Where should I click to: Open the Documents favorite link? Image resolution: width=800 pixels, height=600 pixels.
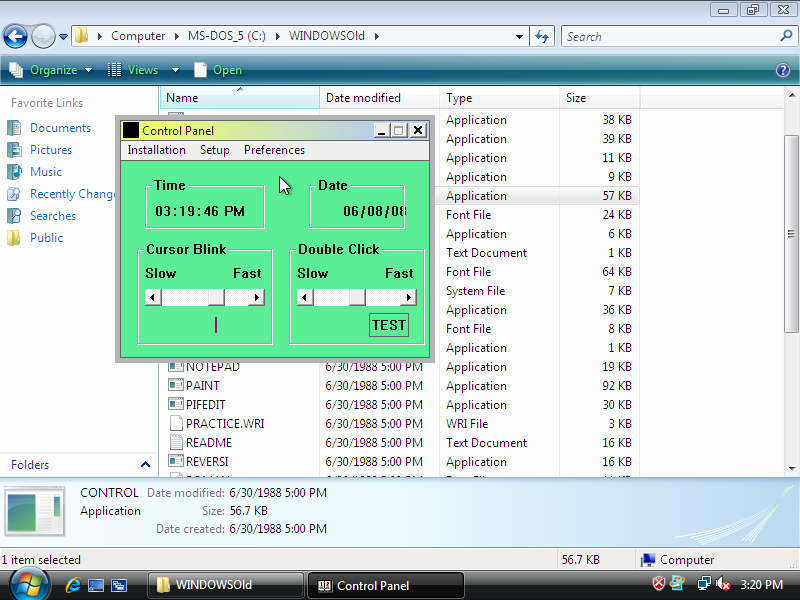click(x=60, y=128)
